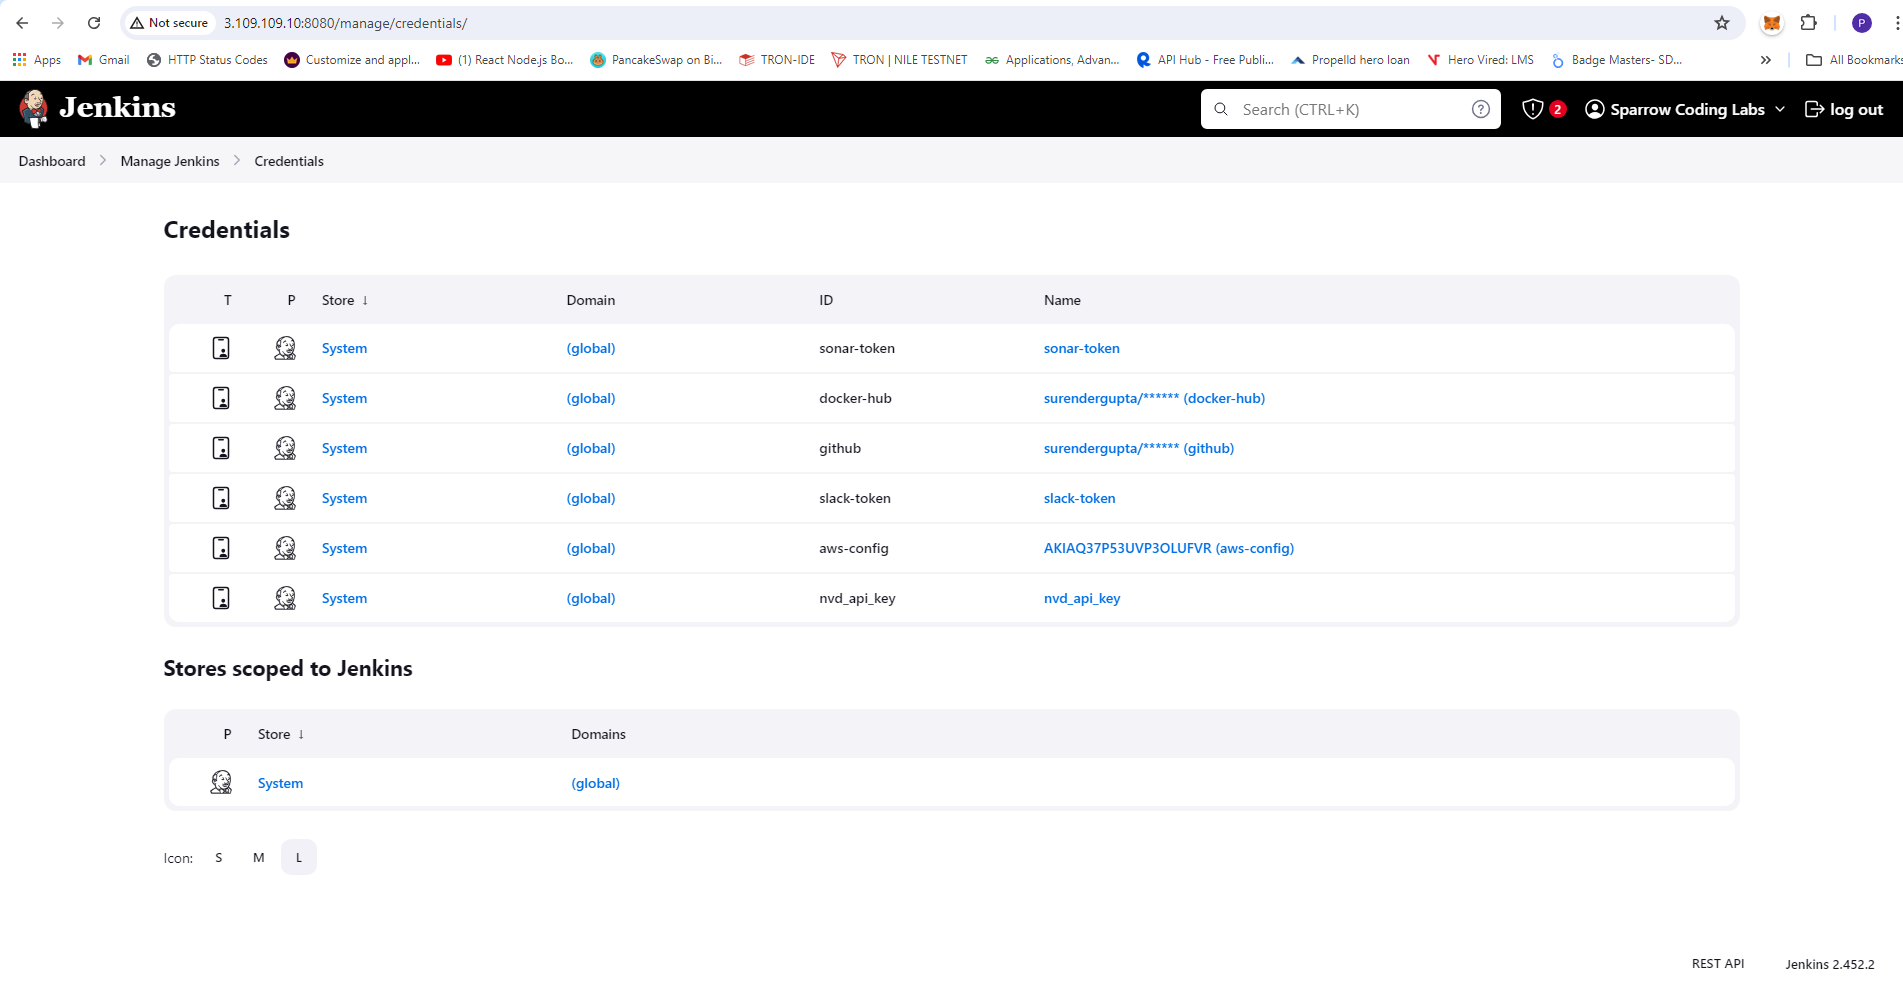Click the provider icon in nvd_api_key row

(x=285, y=598)
